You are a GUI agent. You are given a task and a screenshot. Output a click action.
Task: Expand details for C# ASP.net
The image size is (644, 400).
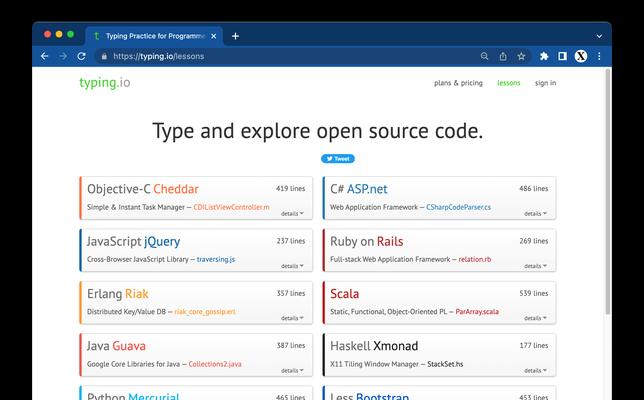click(x=535, y=214)
